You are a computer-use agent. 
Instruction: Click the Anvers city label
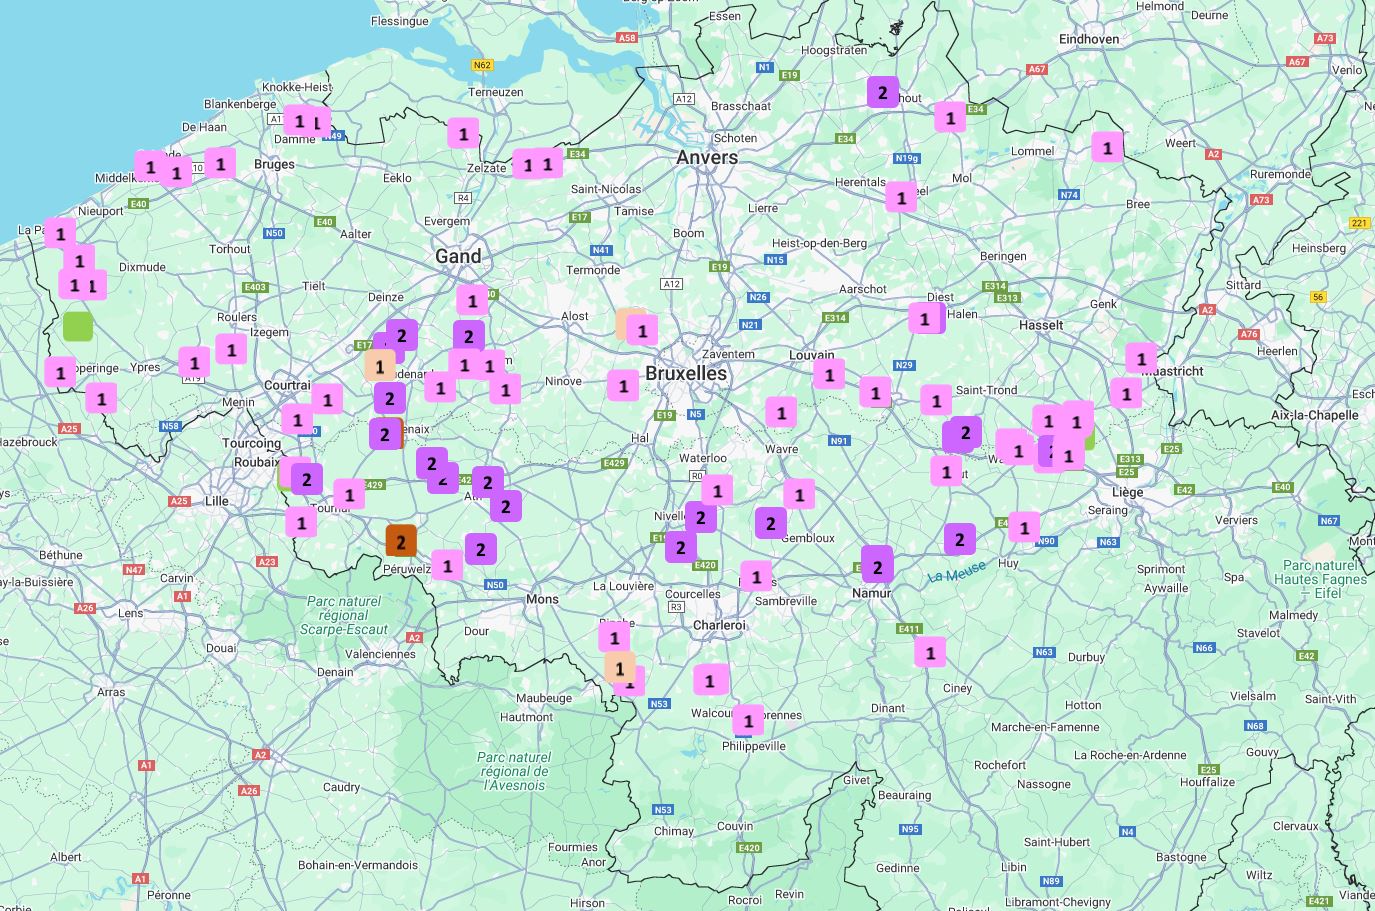click(x=707, y=157)
